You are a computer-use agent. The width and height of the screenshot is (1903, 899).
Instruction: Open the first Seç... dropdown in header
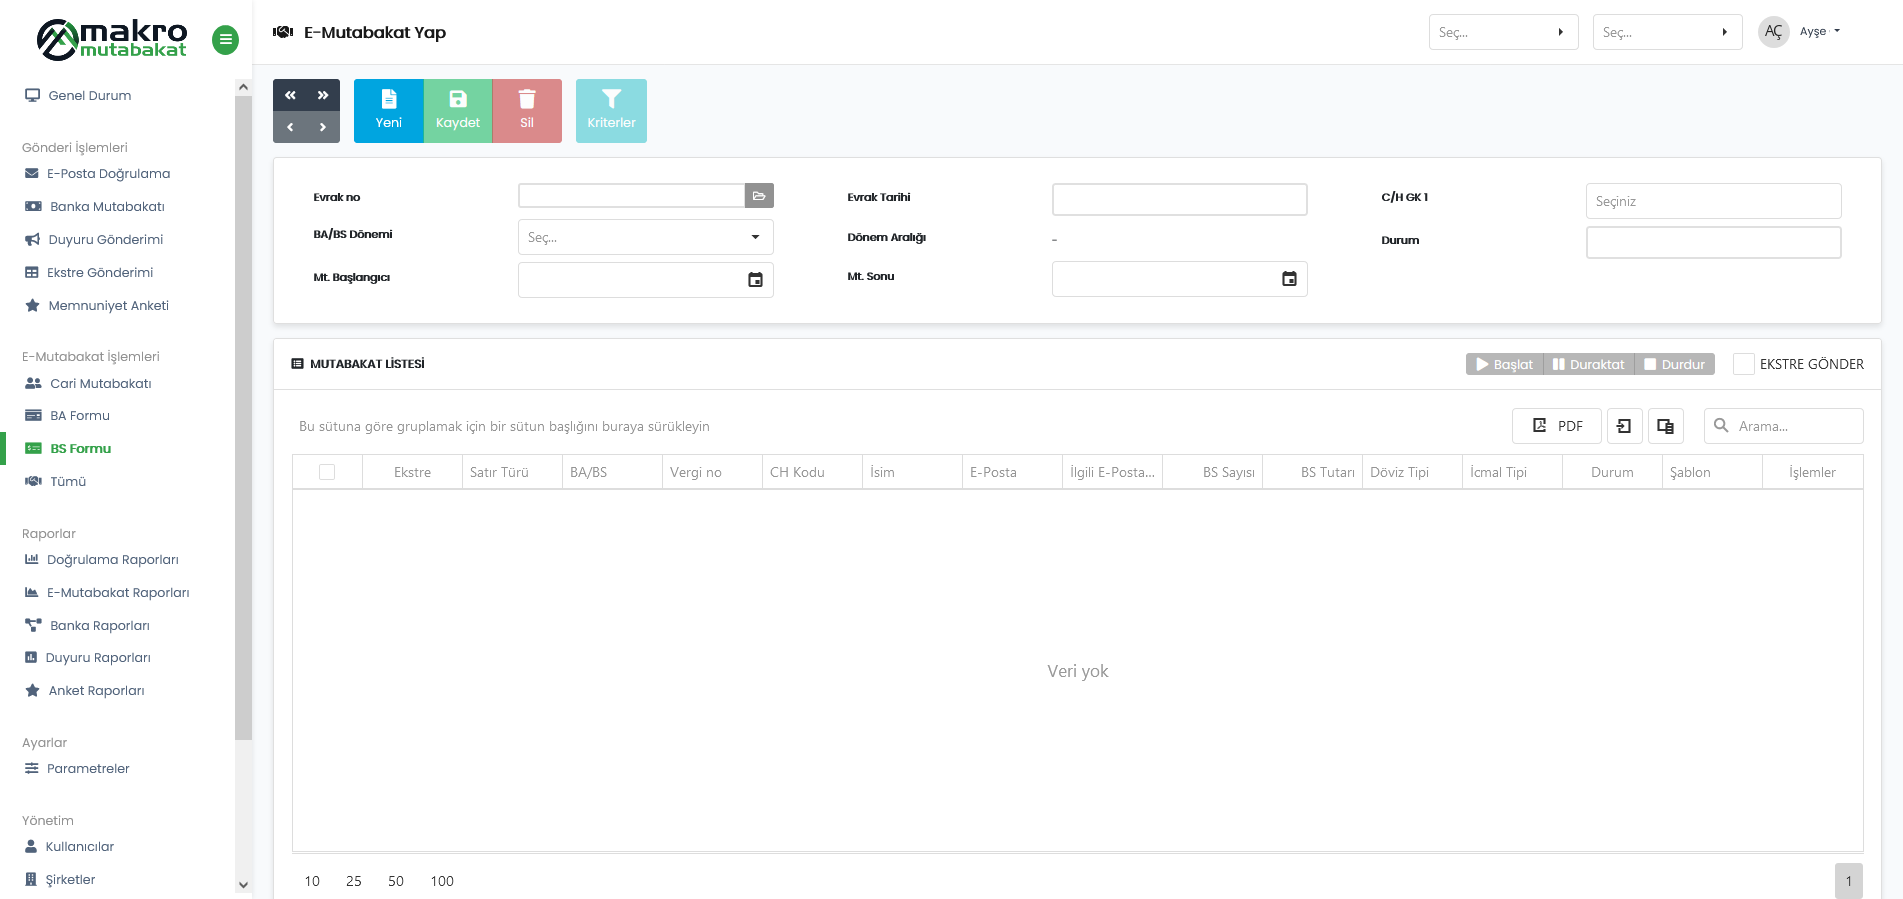1502,32
